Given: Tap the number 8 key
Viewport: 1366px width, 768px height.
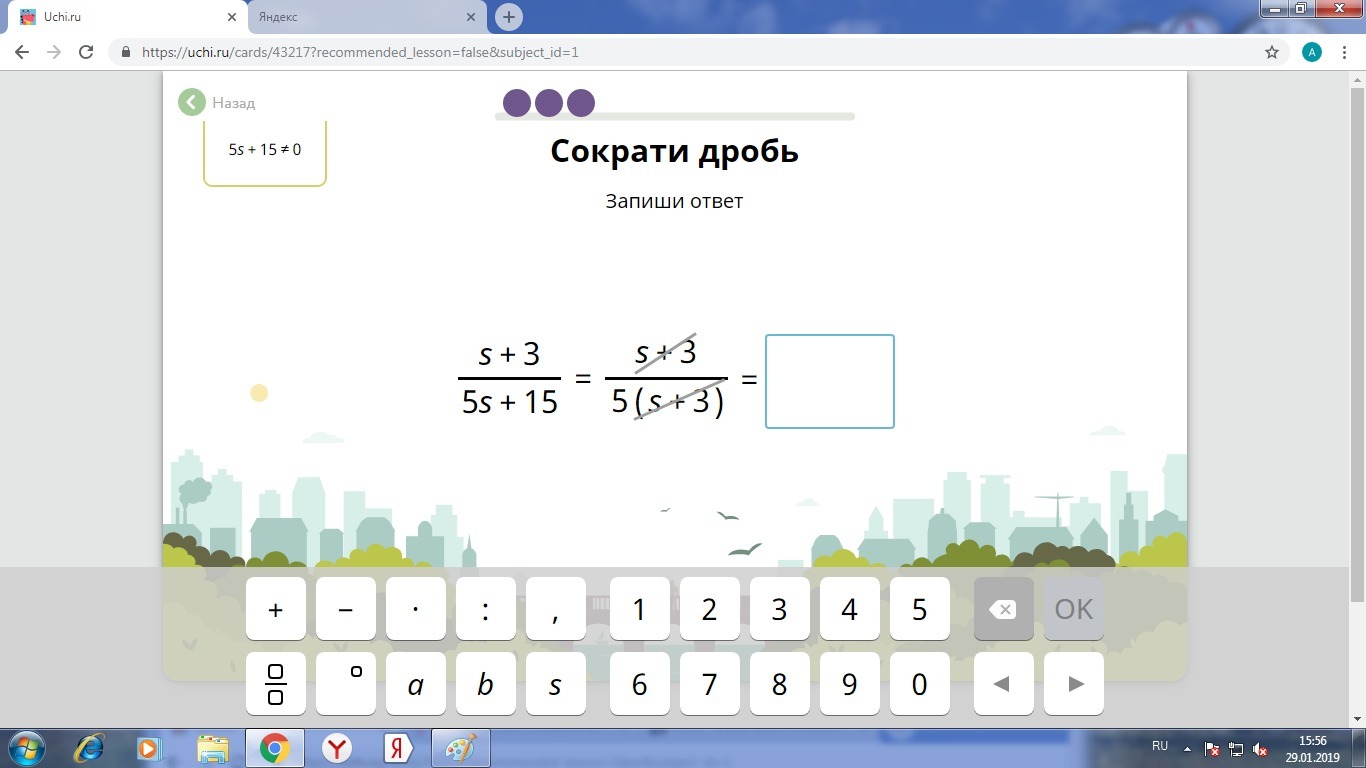Looking at the screenshot, I should [780, 684].
